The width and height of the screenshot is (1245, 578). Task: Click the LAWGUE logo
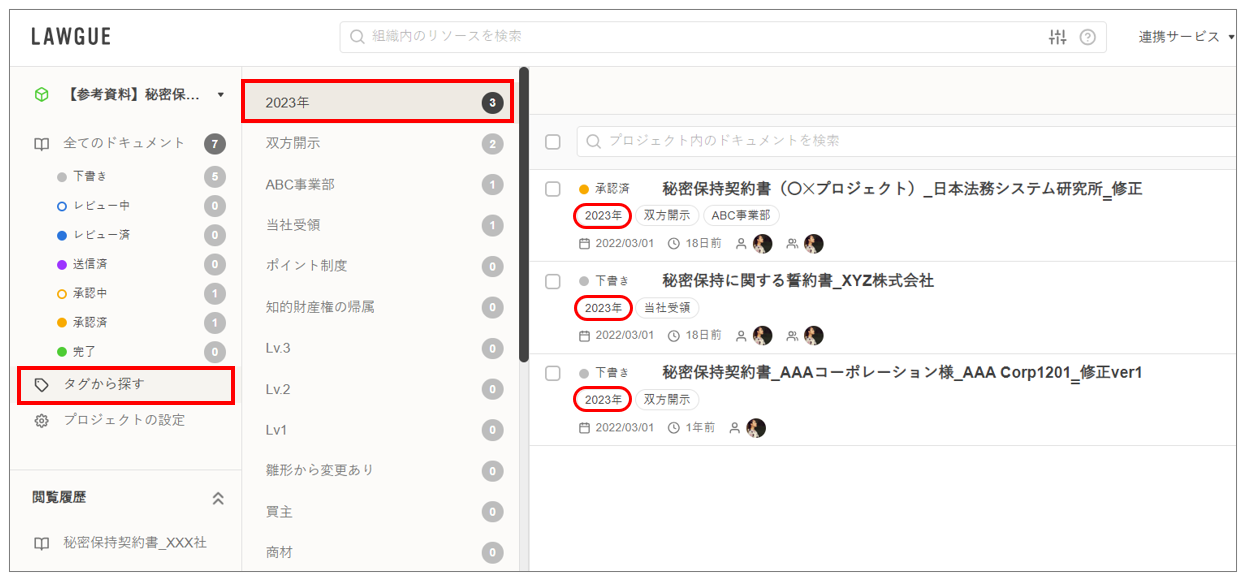[x=71, y=37]
